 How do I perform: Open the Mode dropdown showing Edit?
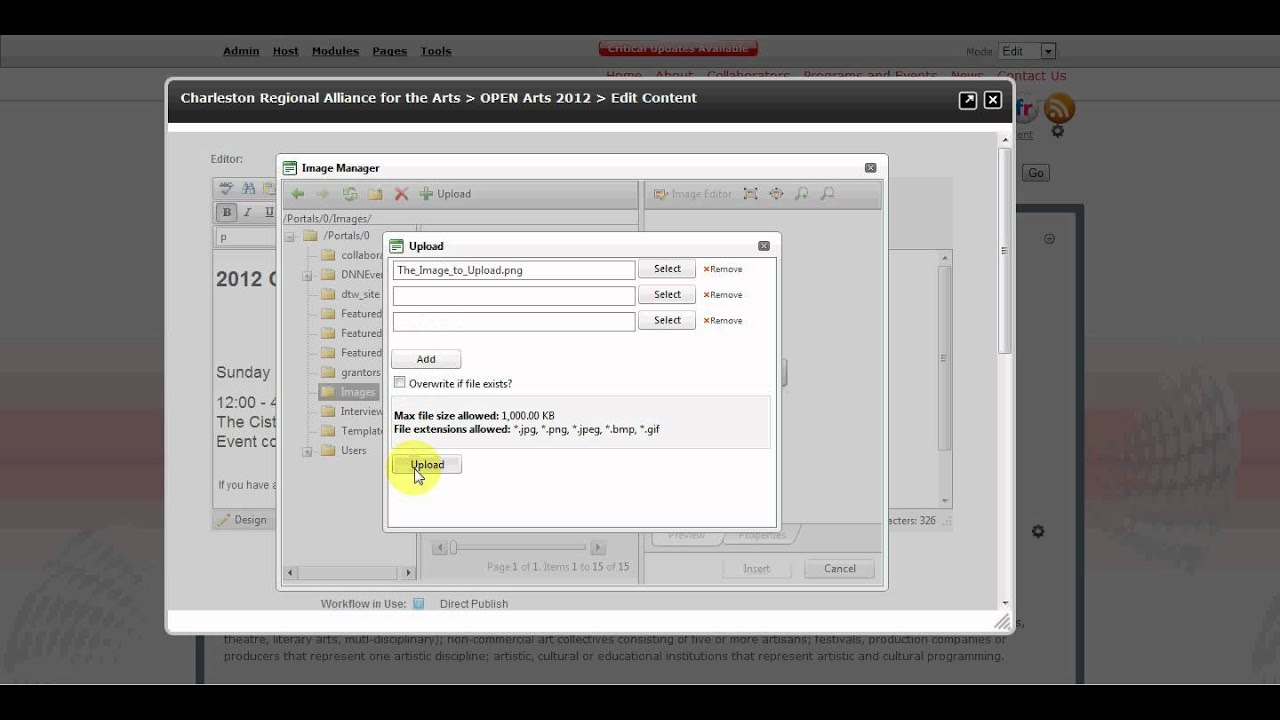(x=1027, y=51)
